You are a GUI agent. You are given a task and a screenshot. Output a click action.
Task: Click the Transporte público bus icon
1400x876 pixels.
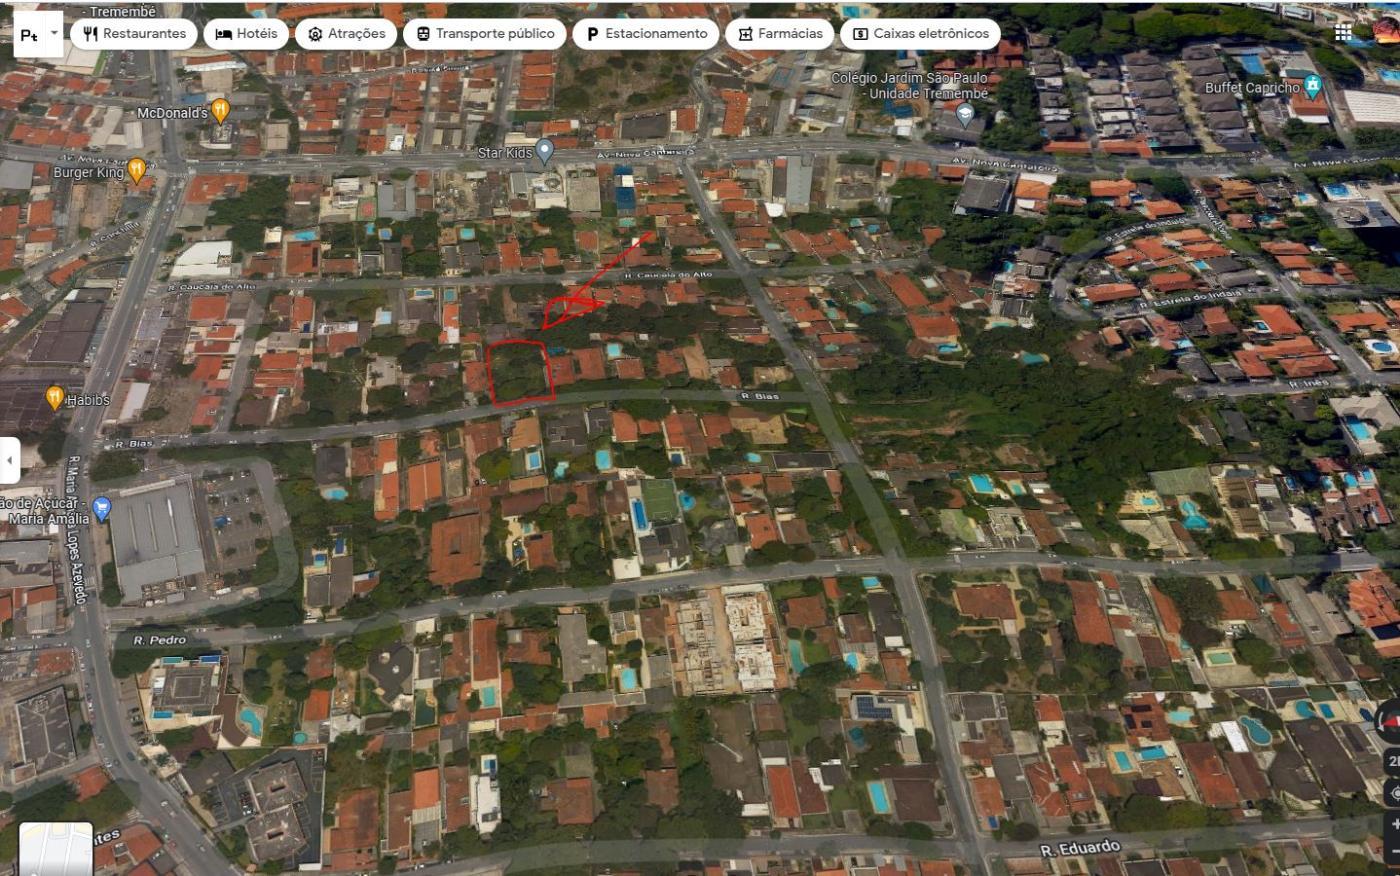(x=423, y=33)
